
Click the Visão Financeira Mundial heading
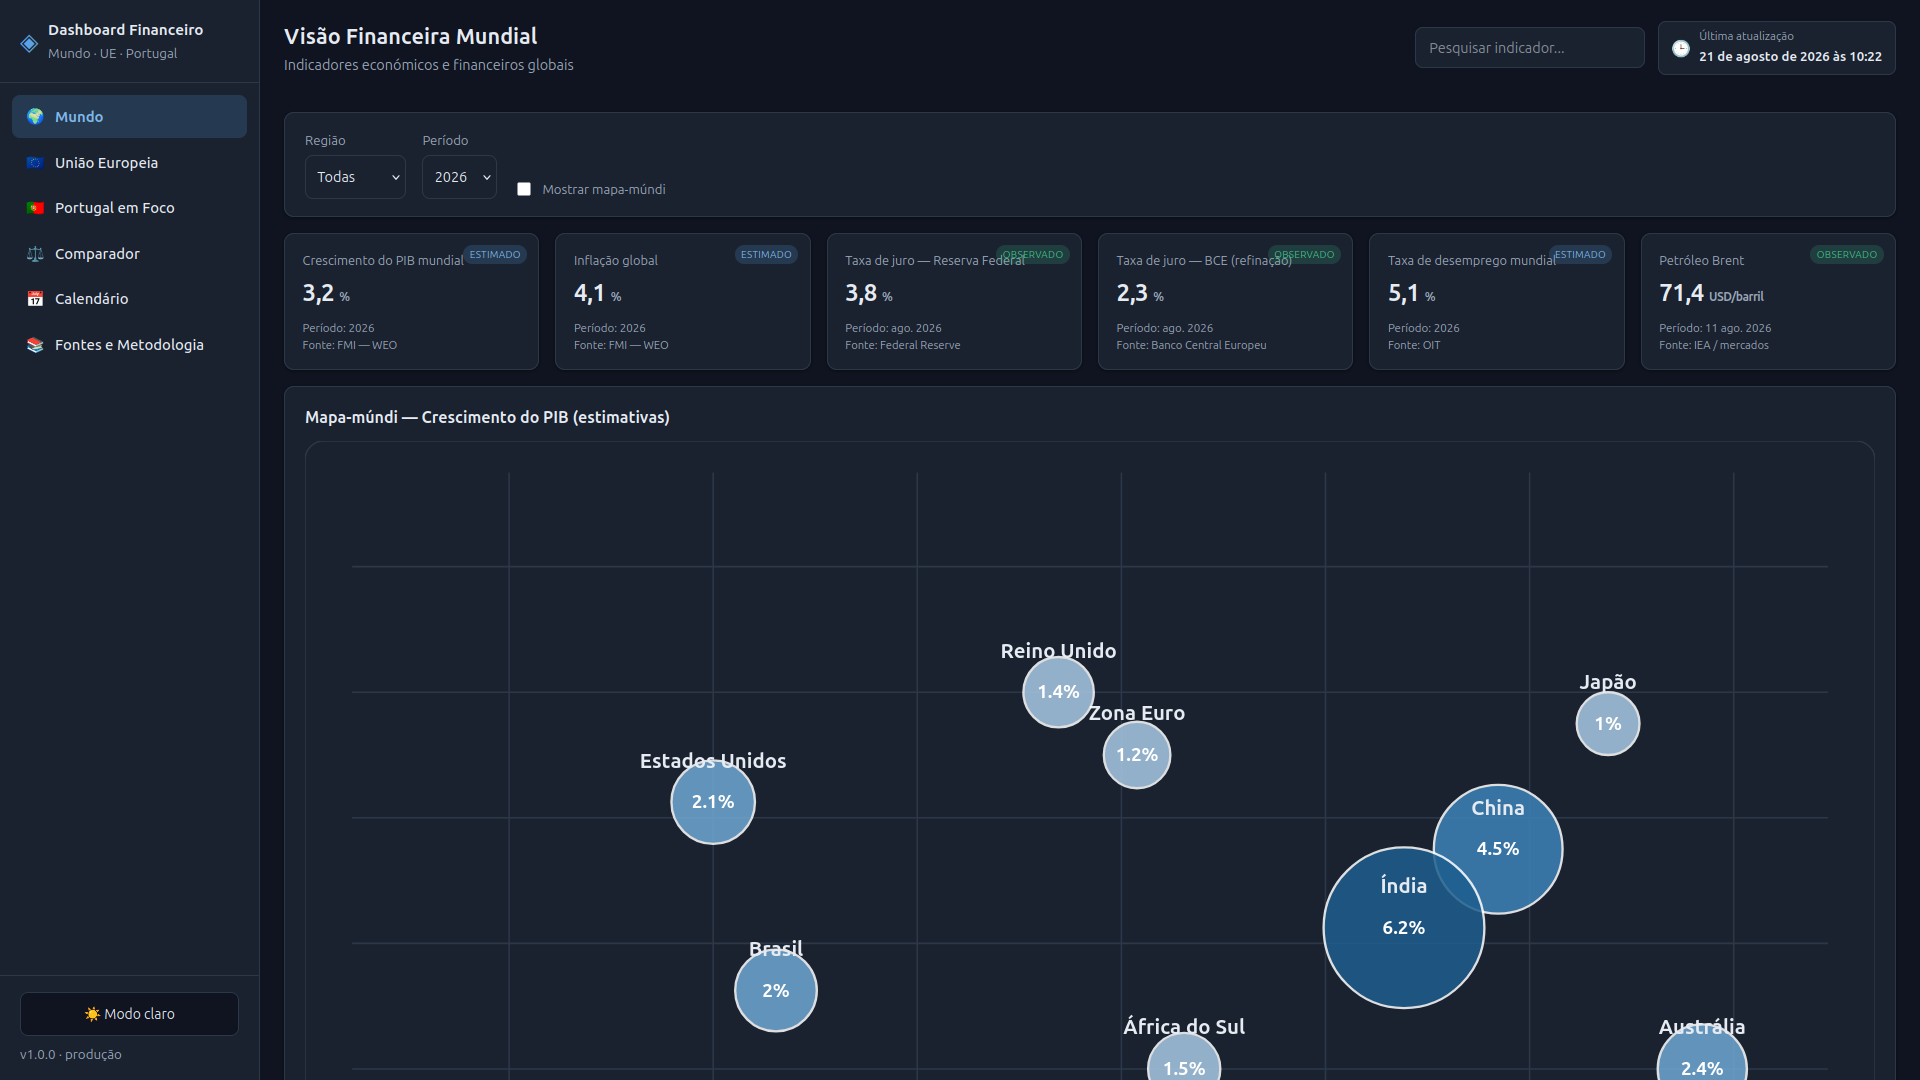(x=411, y=37)
